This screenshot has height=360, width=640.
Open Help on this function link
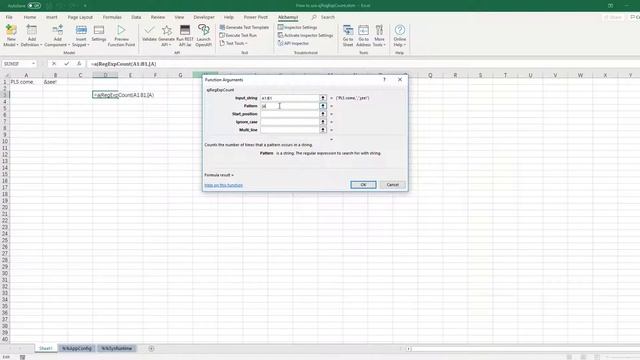[224, 185]
